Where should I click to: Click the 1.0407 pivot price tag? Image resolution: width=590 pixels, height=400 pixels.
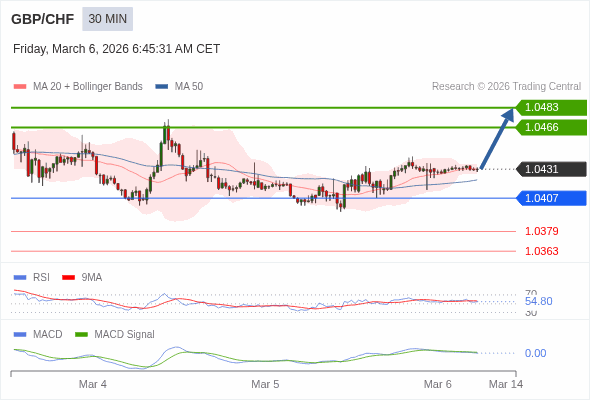[551, 198]
